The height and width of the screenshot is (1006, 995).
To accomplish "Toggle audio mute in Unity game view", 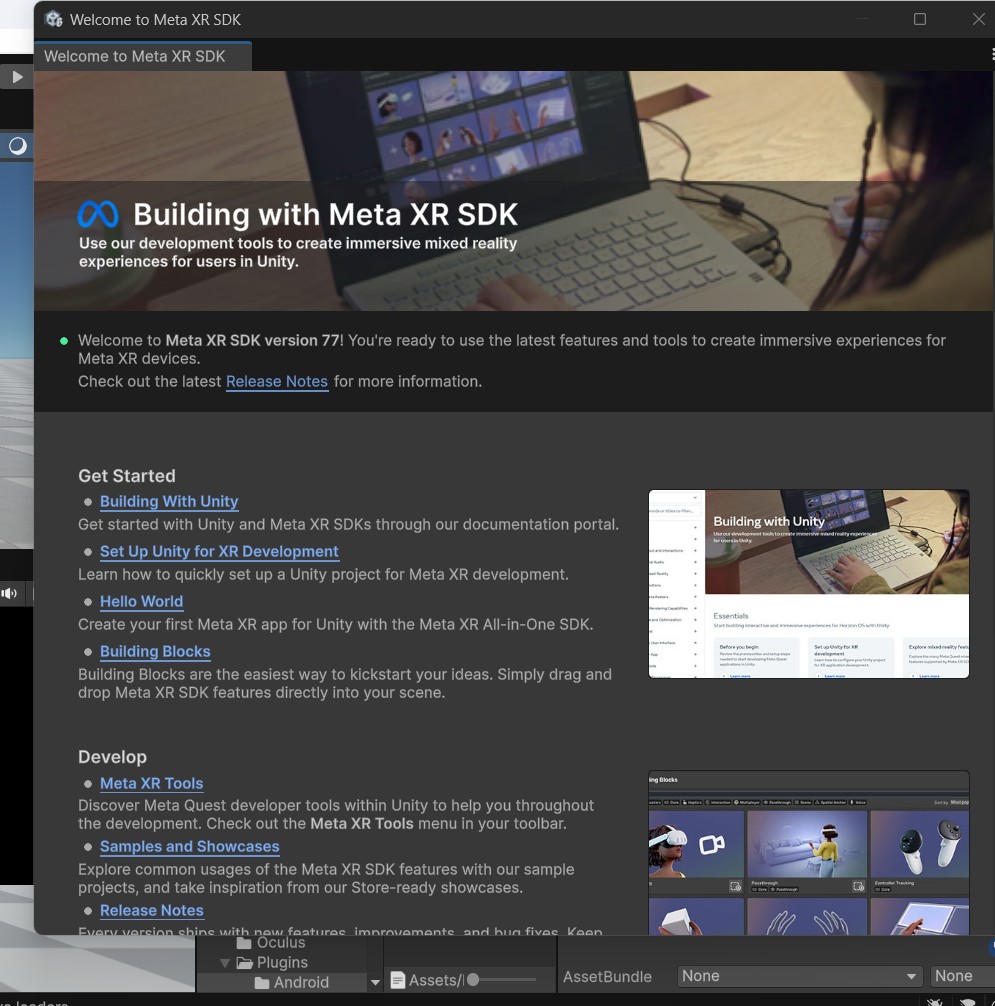I will 9,593.
